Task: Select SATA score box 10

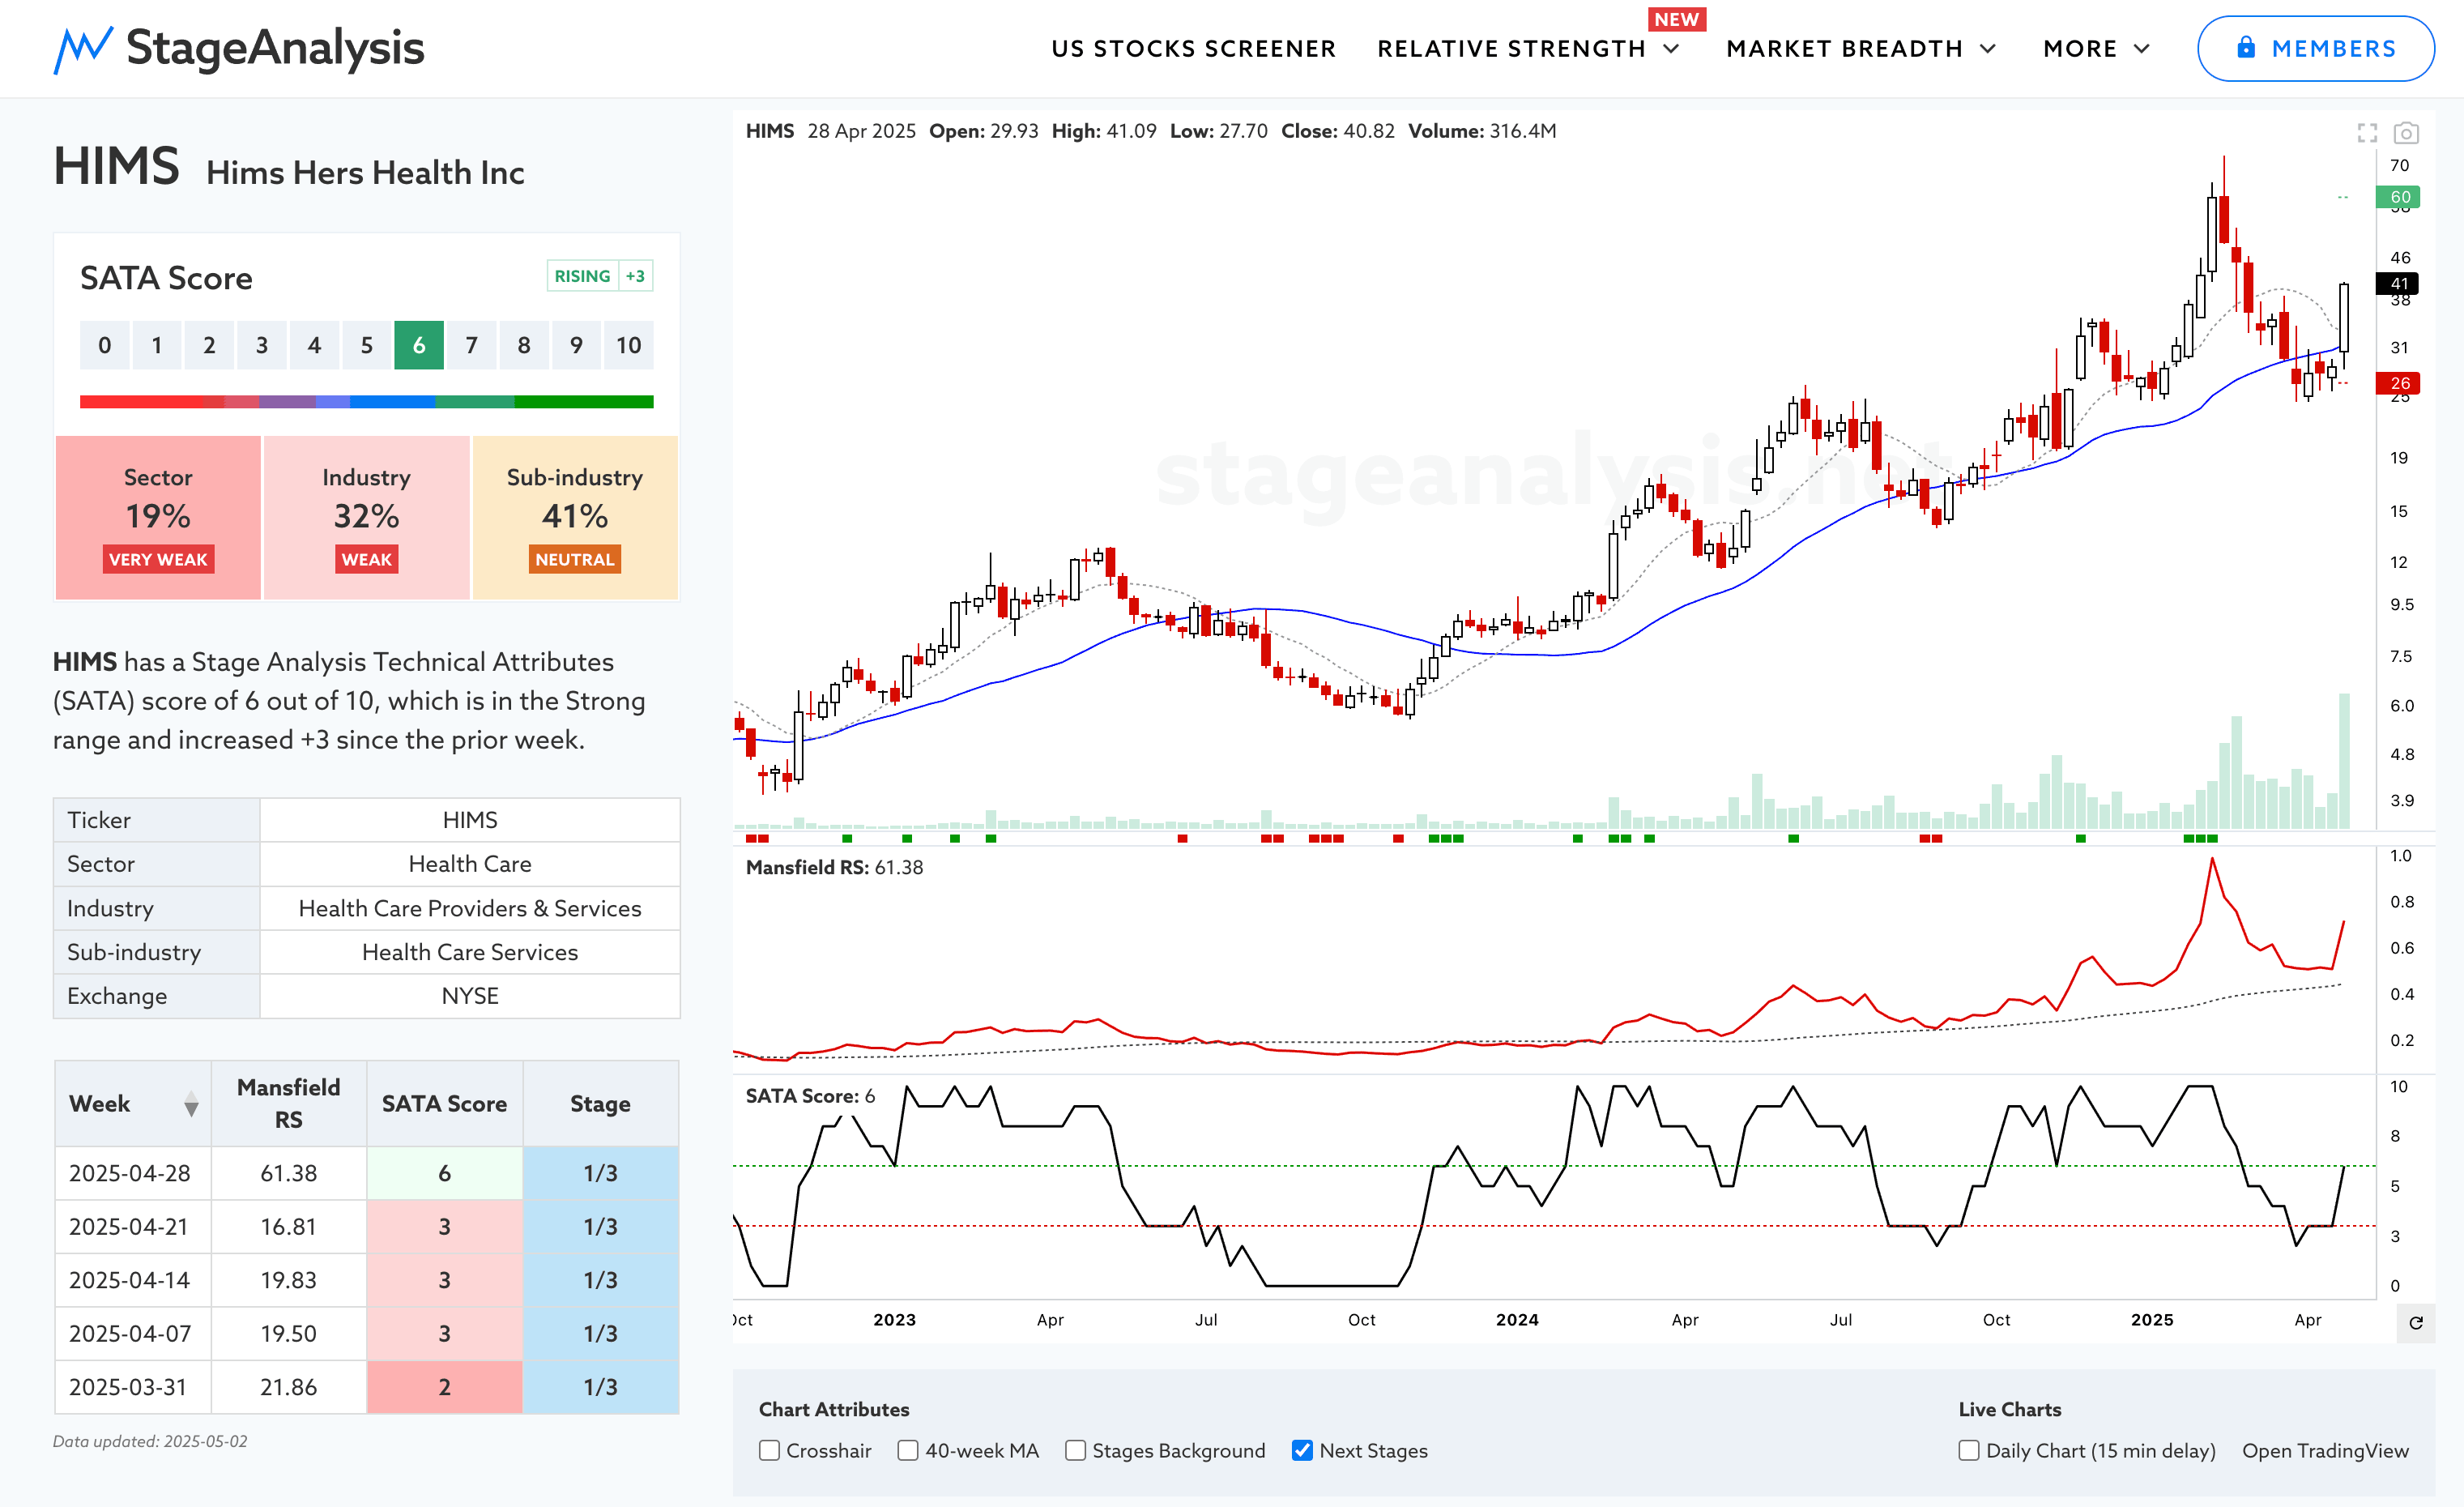Action: 629,345
